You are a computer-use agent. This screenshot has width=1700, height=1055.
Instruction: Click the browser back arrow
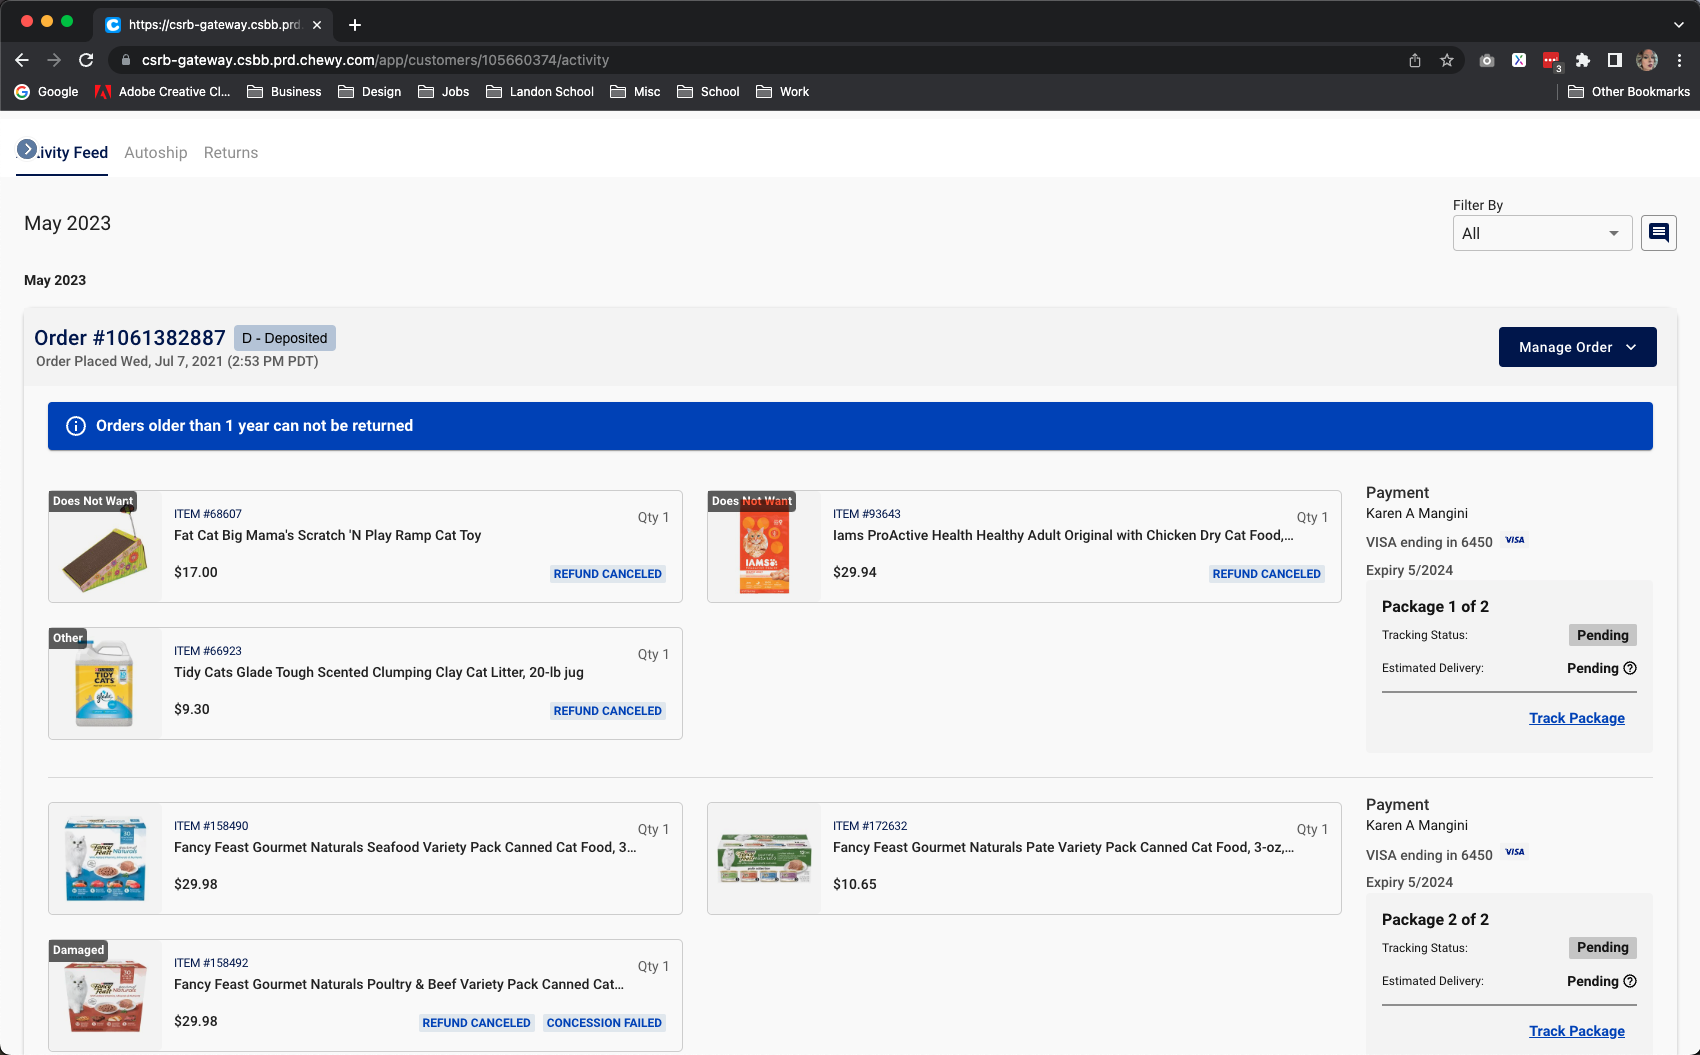pyautogui.click(x=22, y=60)
